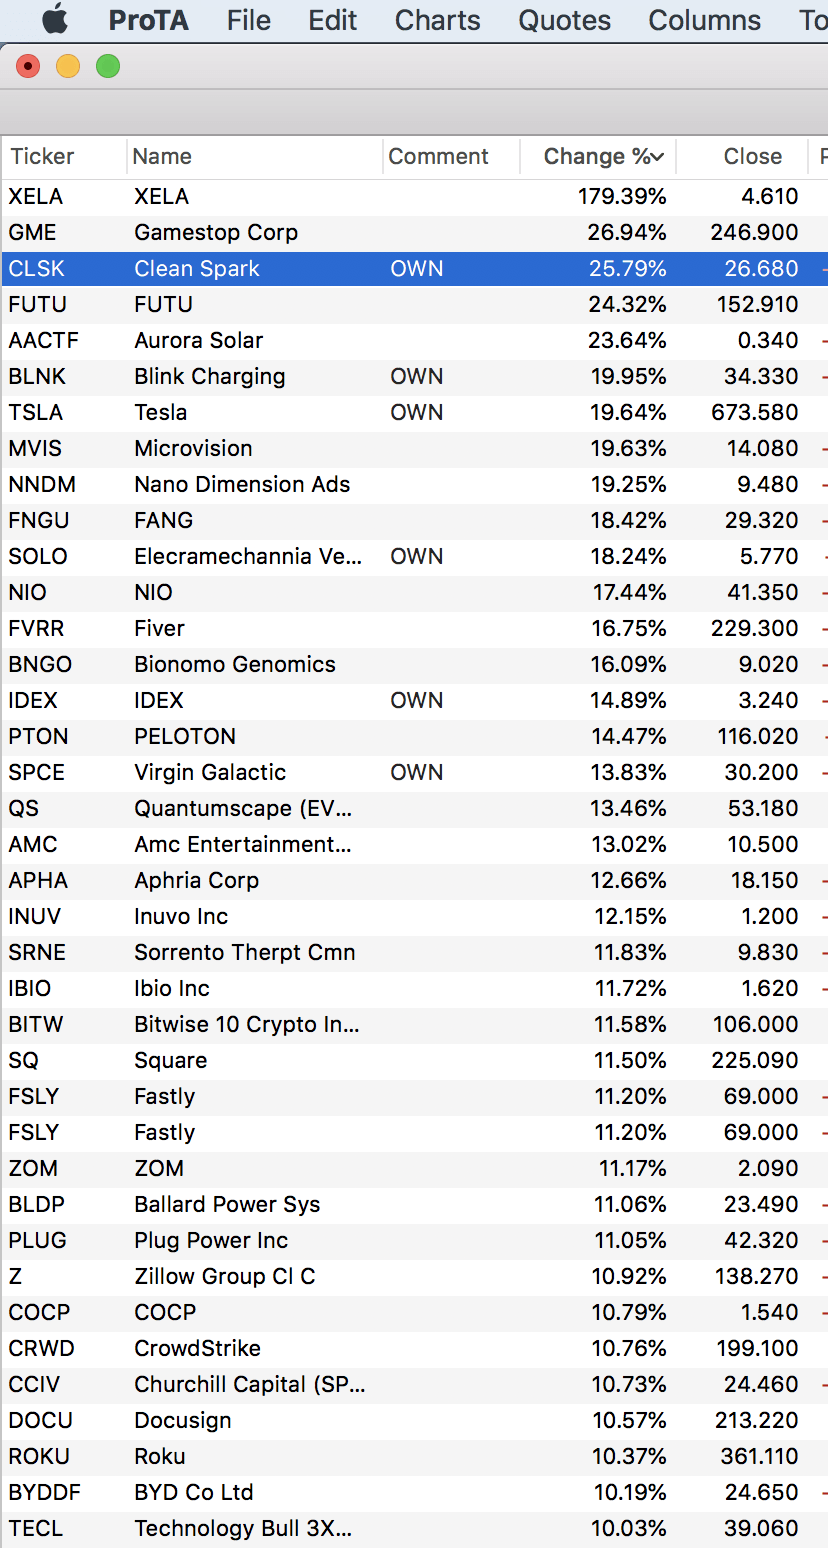Image resolution: width=828 pixels, height=1548 pixels.
Task: Select the TSLA Tesla row
Action: [414, 412]
